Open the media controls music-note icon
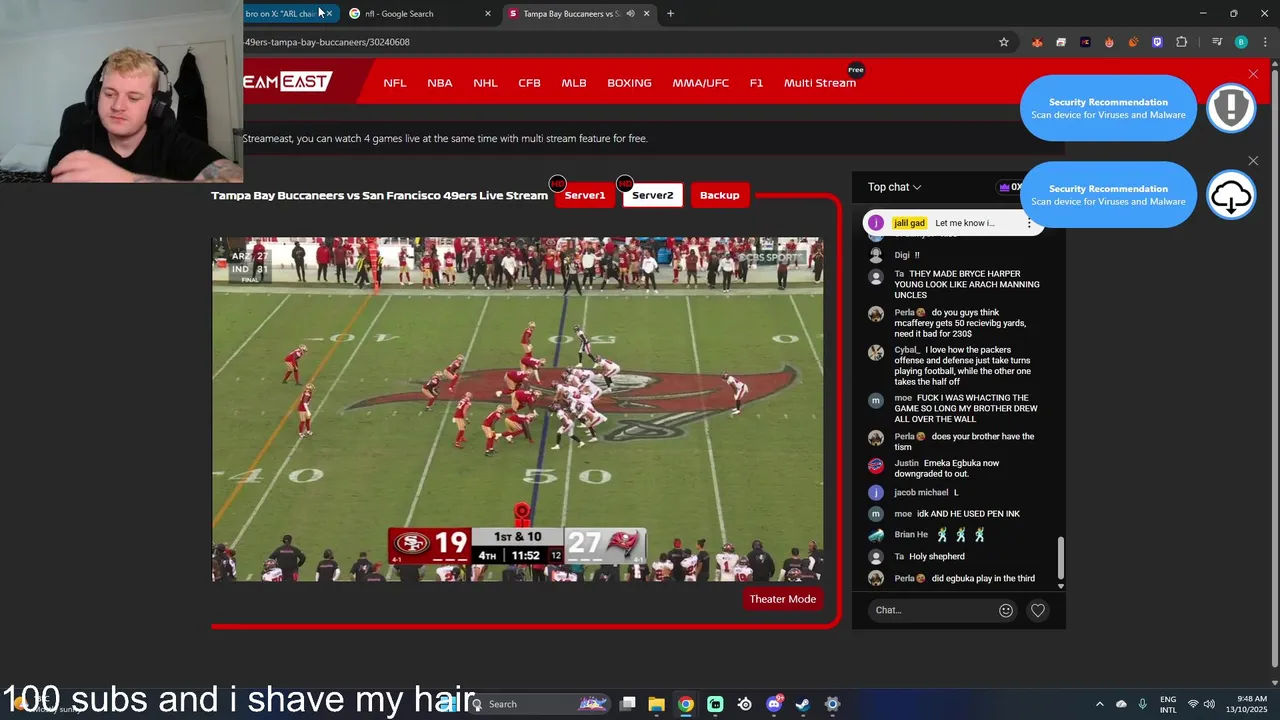 coord(1217,42)
